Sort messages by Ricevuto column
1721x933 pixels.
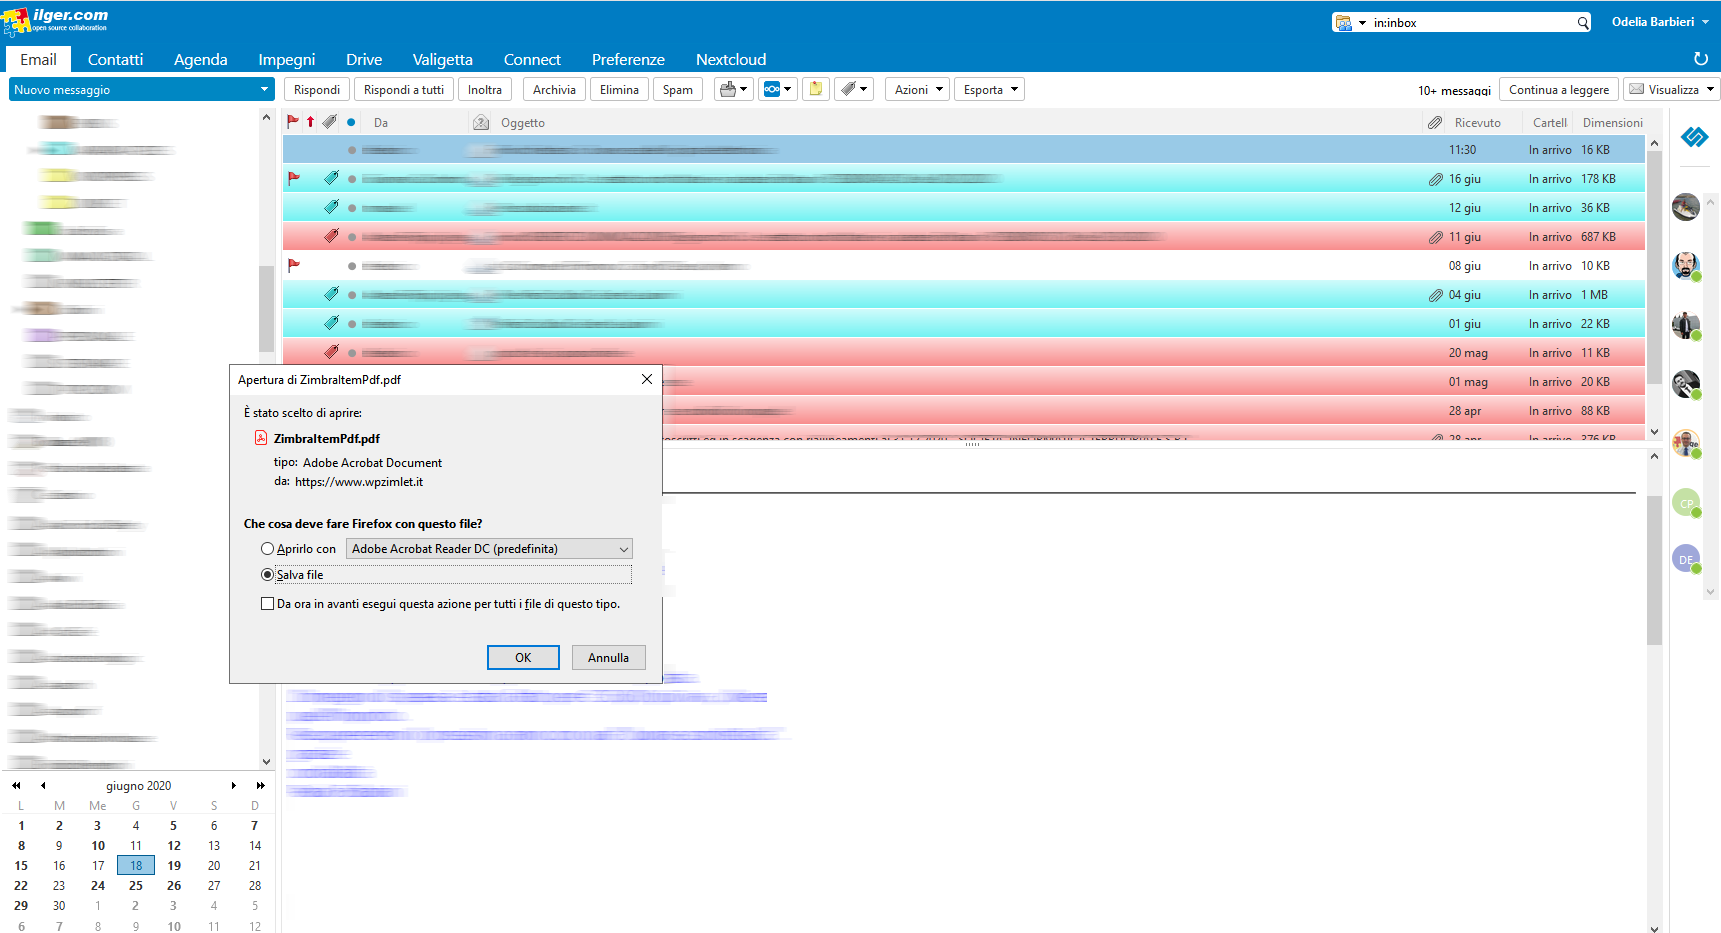[x=1477, y=123]
